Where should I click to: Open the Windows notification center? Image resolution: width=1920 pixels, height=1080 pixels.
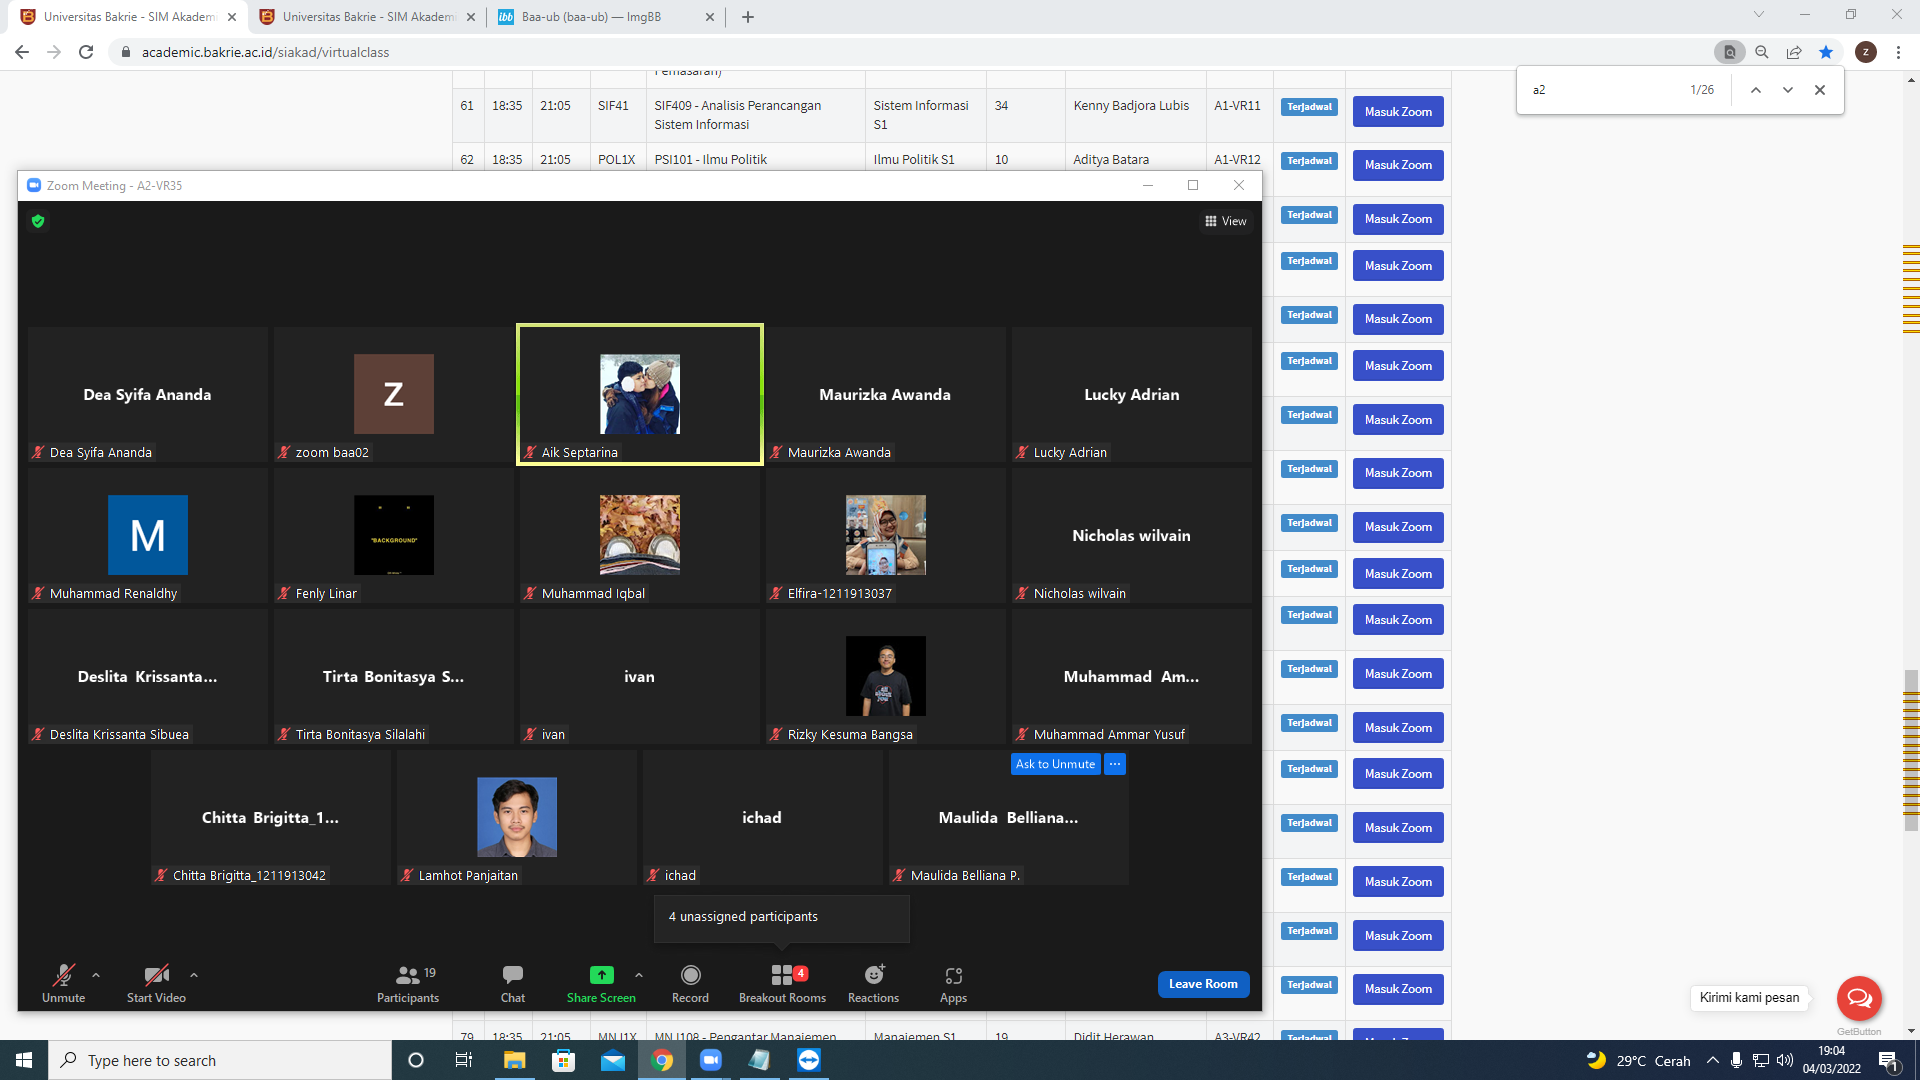click(1889, 1060)
